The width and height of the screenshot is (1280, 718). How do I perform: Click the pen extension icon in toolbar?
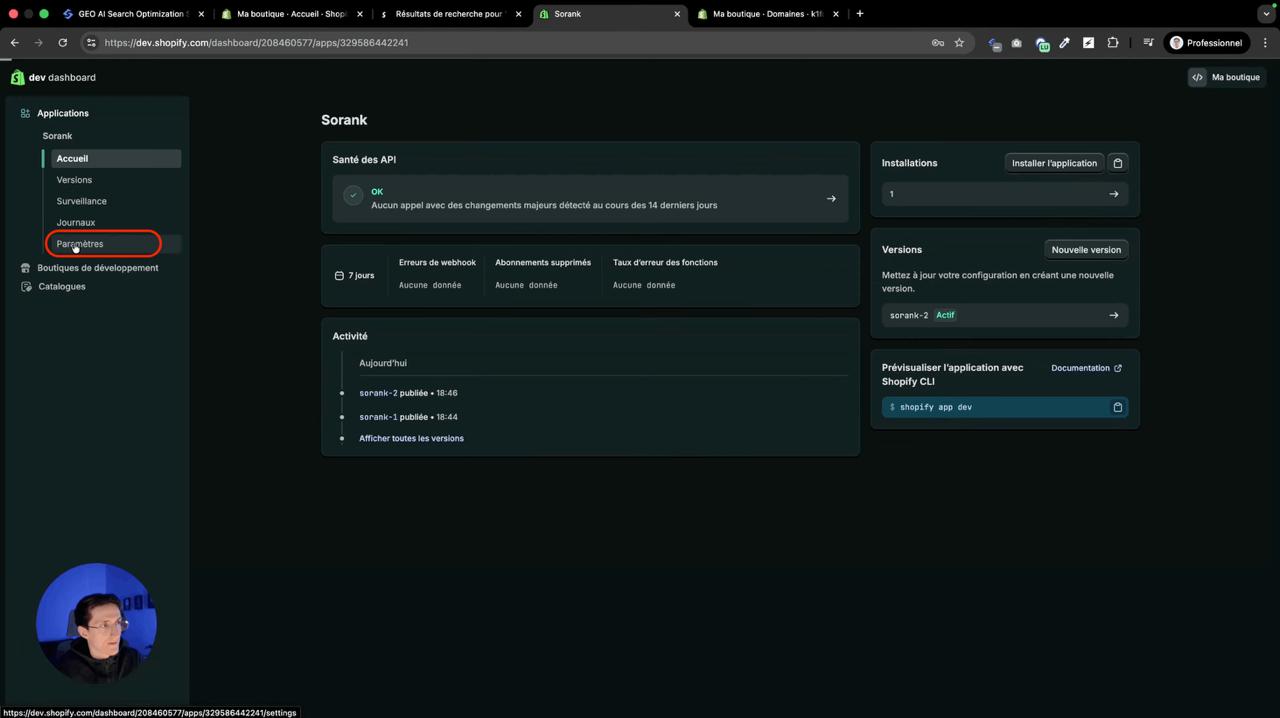pos(1064,43)
